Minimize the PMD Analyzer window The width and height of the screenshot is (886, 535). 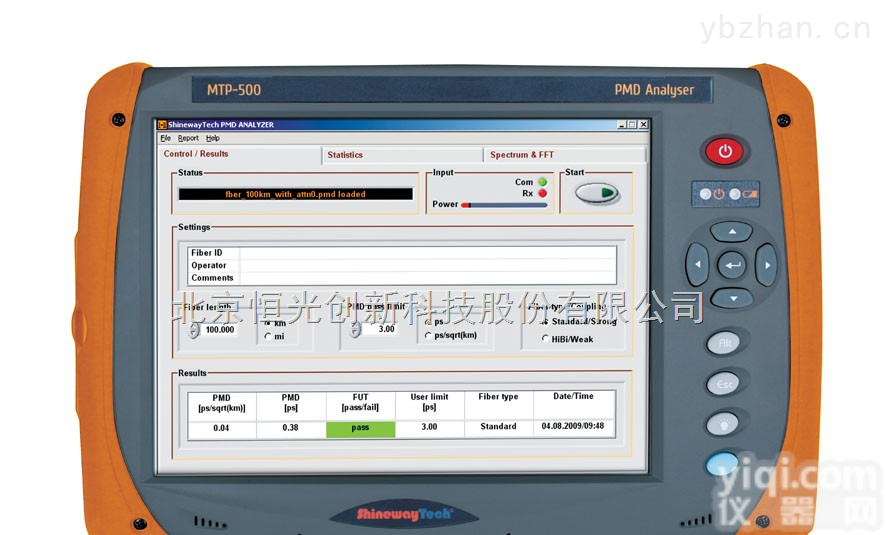click(622, 124)
